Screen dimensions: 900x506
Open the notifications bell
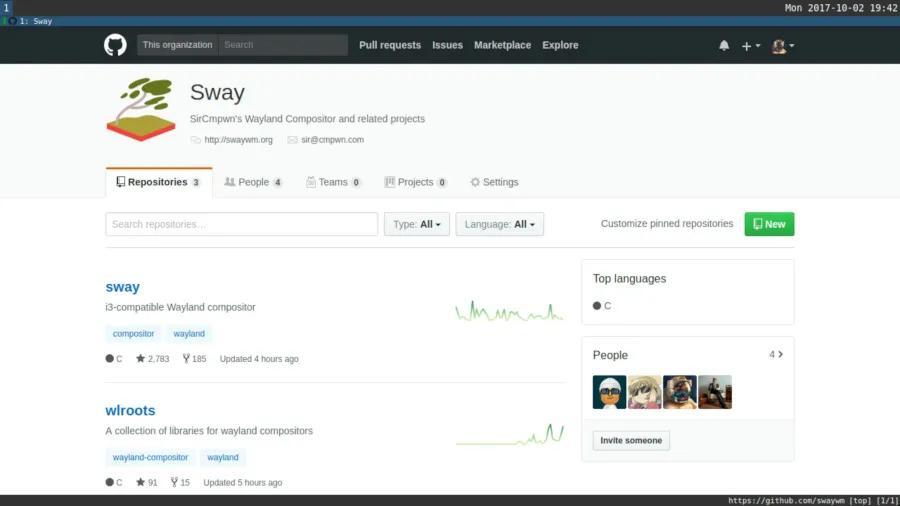(x=724, y=45)
